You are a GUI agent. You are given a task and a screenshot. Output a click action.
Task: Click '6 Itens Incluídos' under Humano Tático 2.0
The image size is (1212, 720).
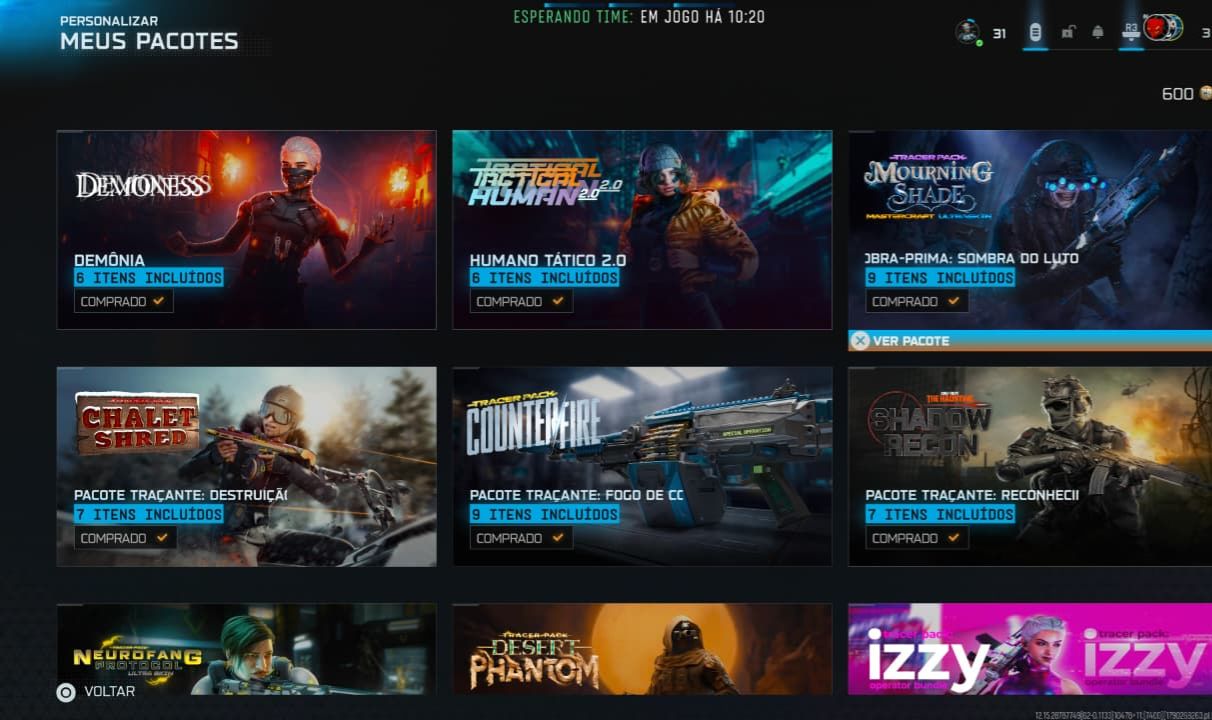[544, 278]
